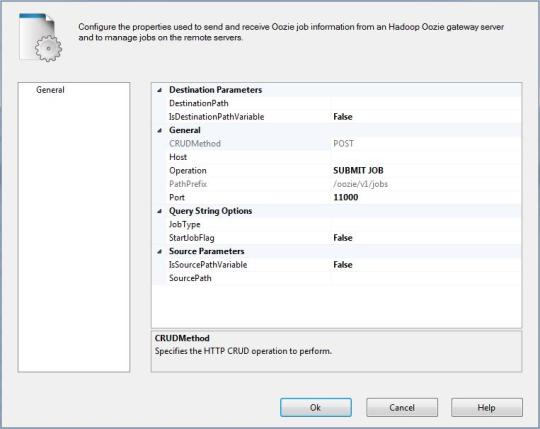
Task: Select the SourcePath property label
Action: [x=190, y=278]
